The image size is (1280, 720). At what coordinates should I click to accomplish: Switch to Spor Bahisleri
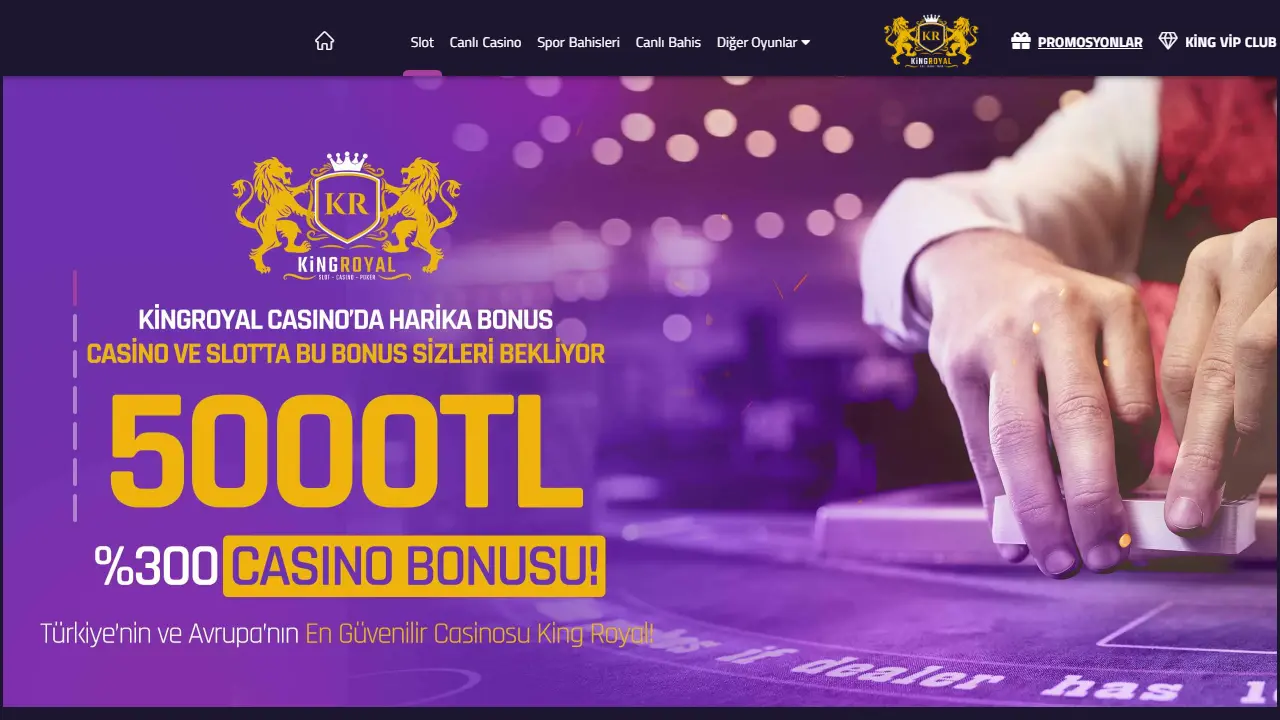tap(578, 42)
